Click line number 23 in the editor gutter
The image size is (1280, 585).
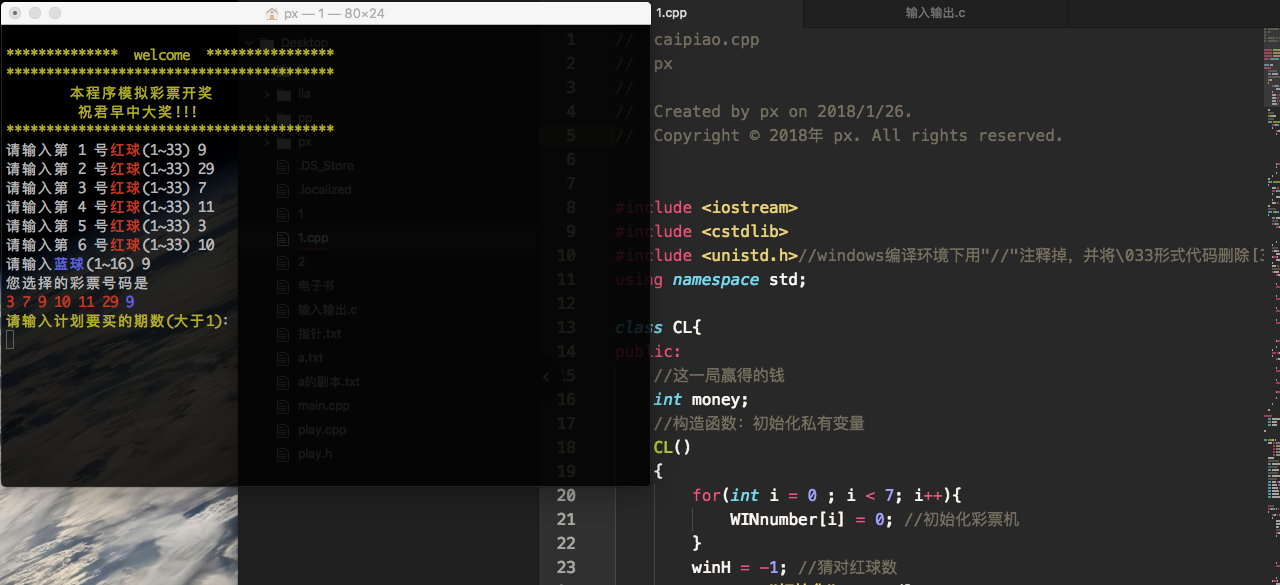pyautogui.click(x=566, y=568)
